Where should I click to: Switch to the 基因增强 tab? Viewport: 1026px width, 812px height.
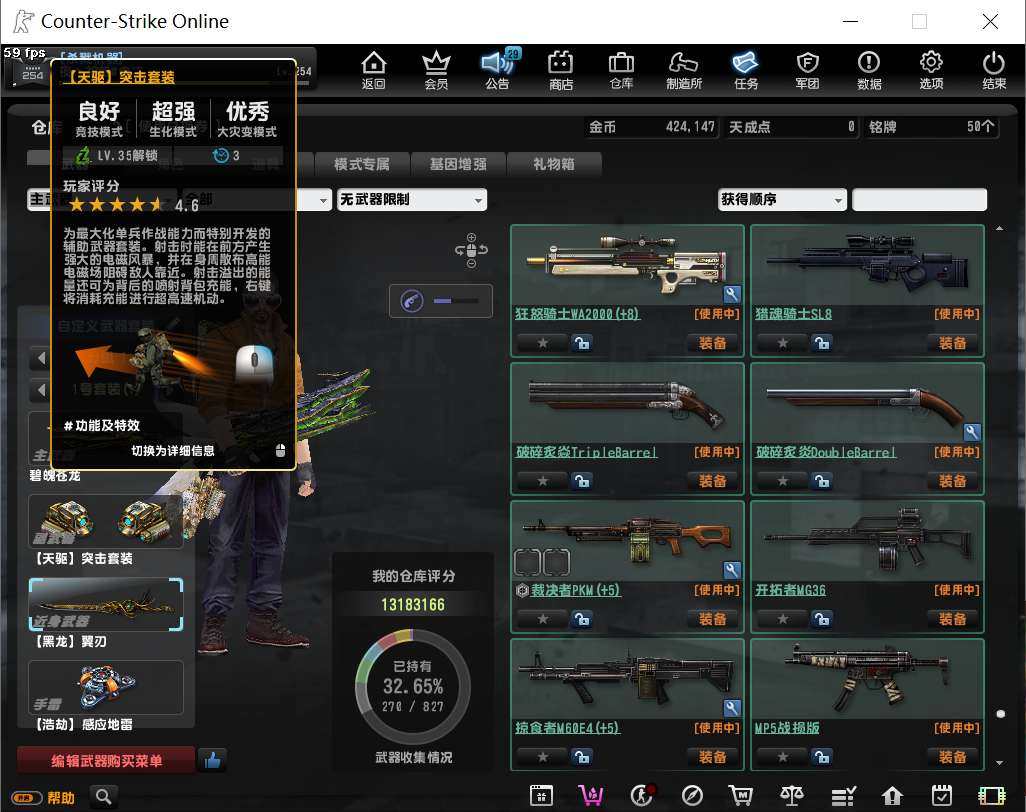(458, 164)
